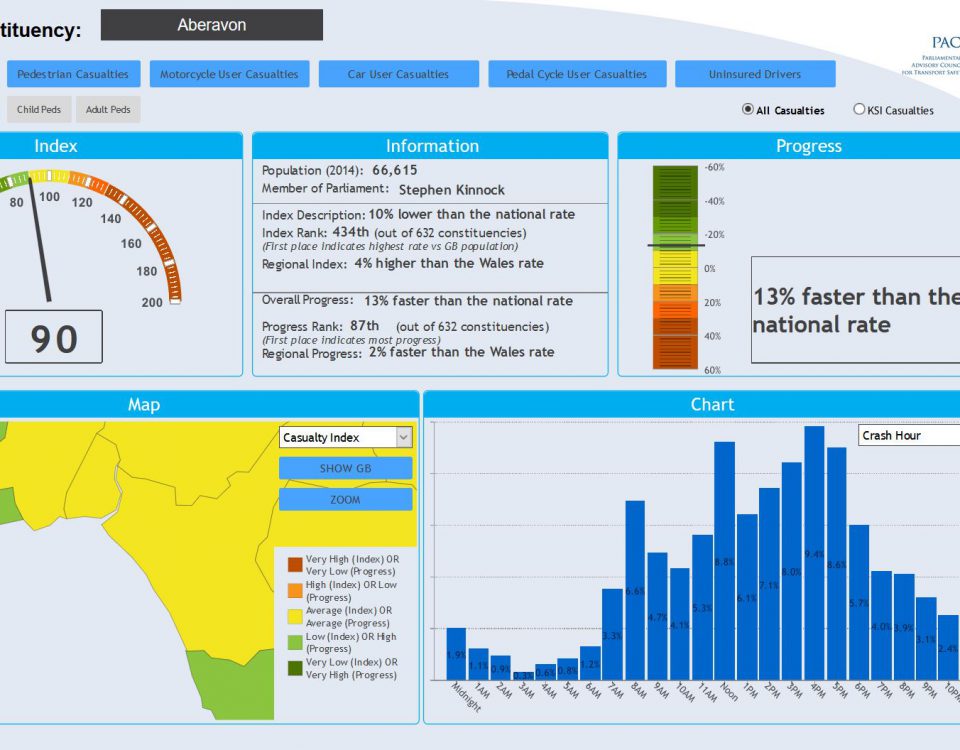960x750 pixels.
Task: Click the PACTS logo
Action: 931,55
